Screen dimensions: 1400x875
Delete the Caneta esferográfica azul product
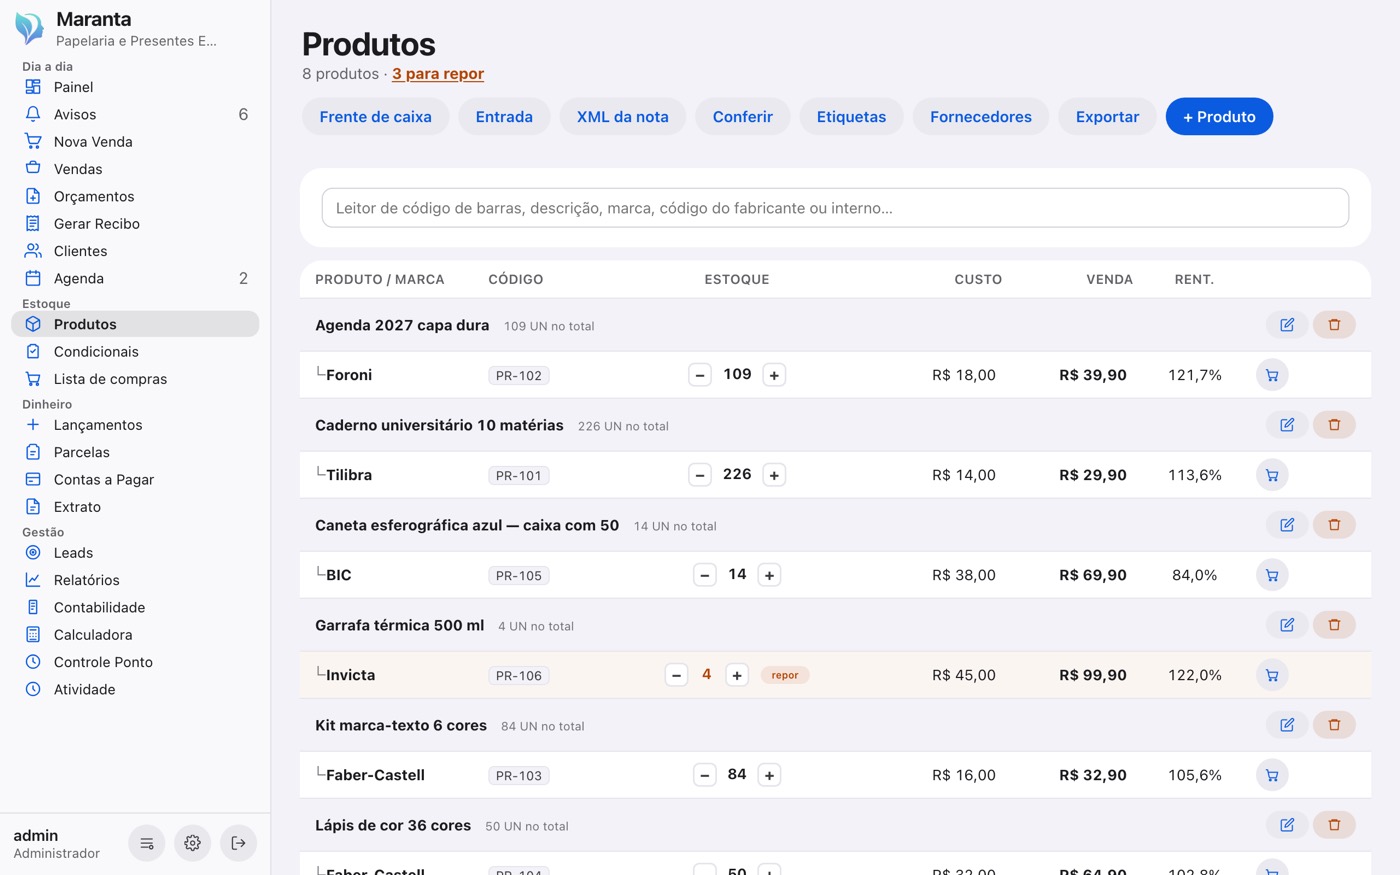click(x=1334, y=525)
